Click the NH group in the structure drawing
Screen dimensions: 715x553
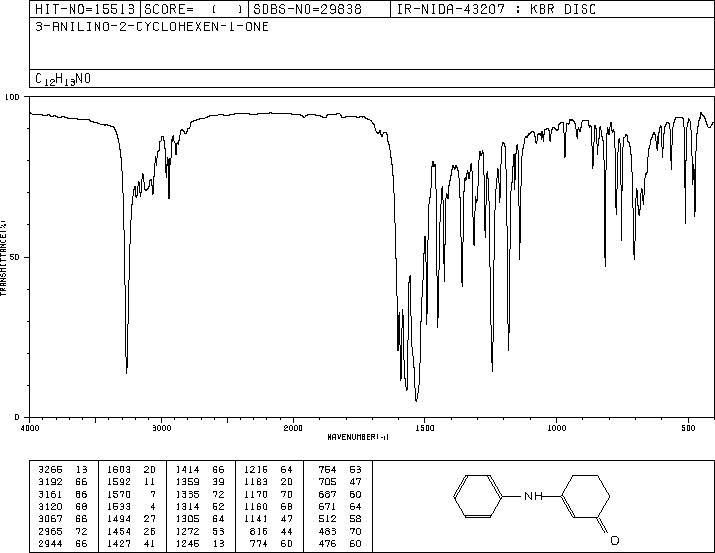(x=533, y=496)
